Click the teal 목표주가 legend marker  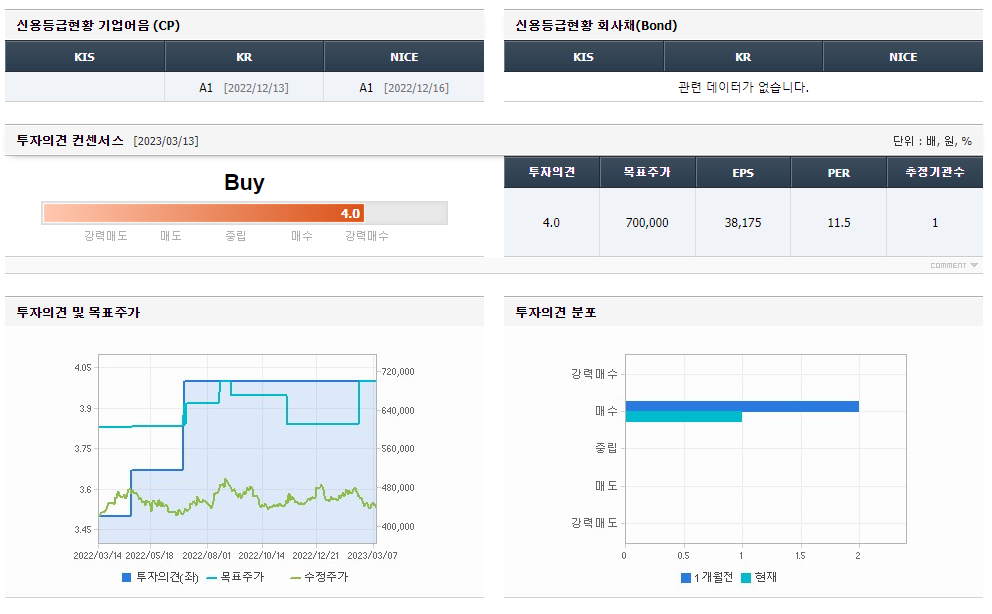click(x=212, y=577)
